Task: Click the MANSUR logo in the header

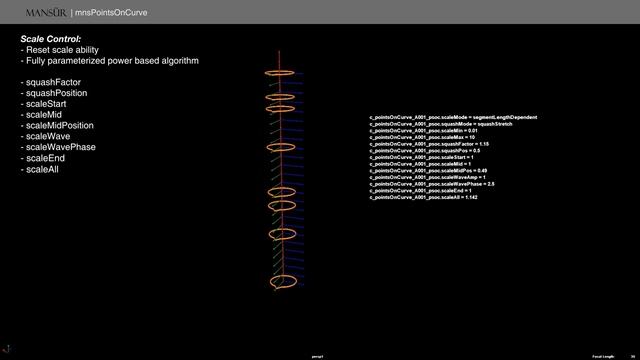Action: click(46, 13)
